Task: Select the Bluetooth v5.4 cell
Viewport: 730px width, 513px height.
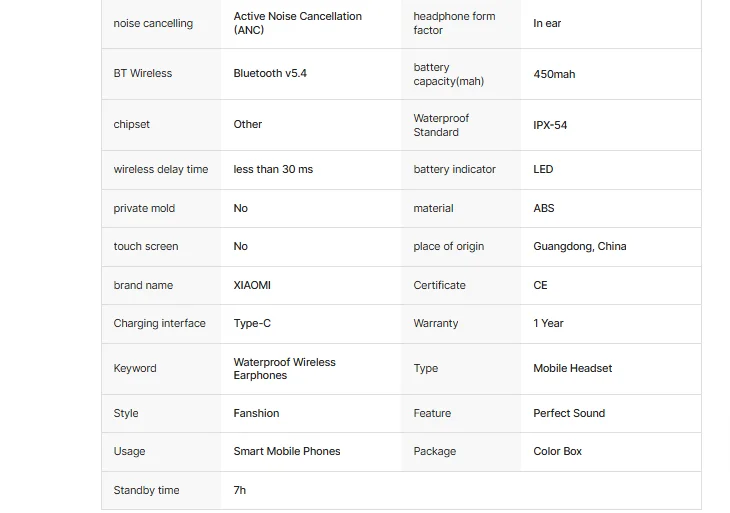Action: pos(270,74)
